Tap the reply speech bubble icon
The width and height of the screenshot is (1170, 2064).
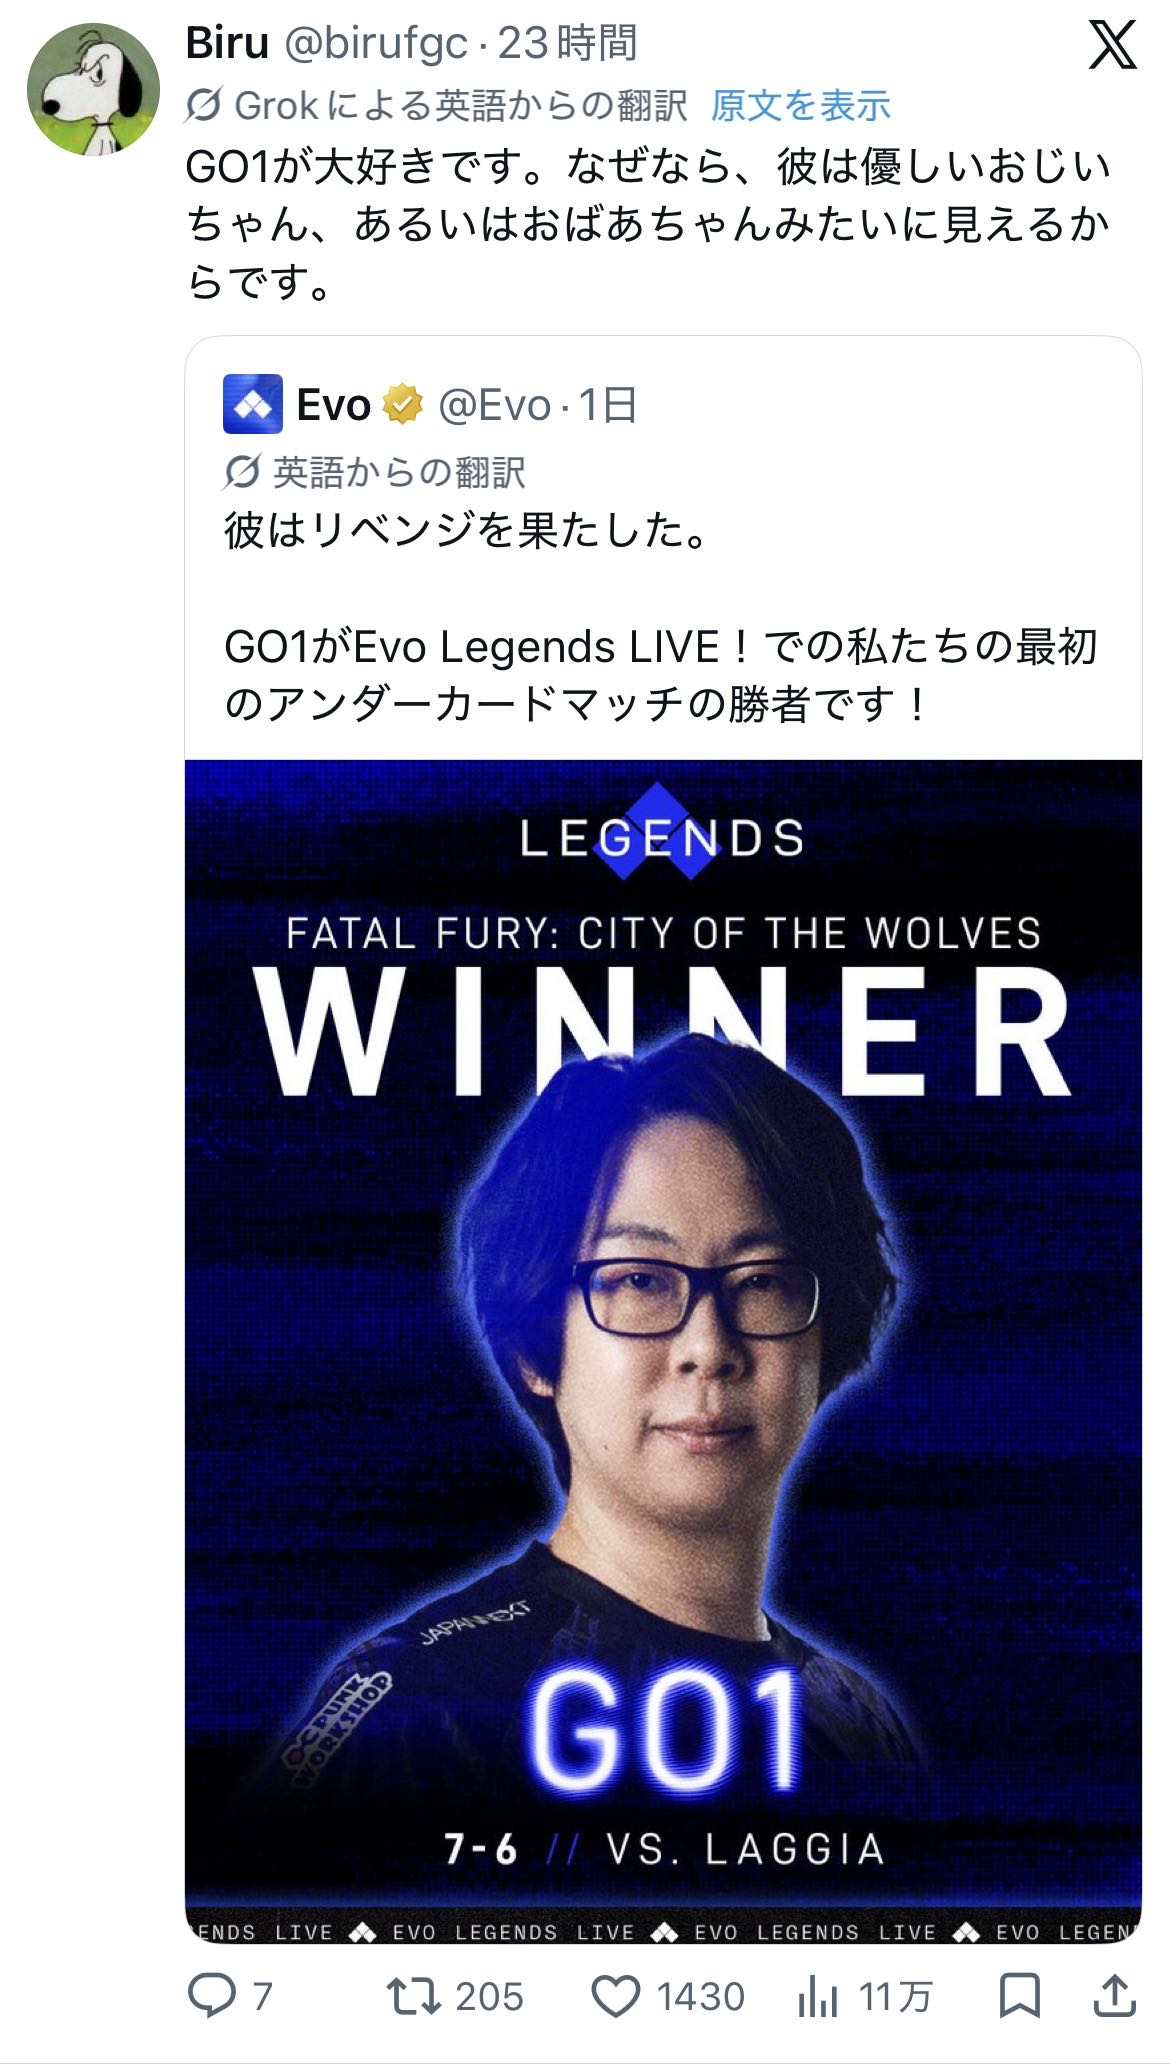coord(212,1996)
